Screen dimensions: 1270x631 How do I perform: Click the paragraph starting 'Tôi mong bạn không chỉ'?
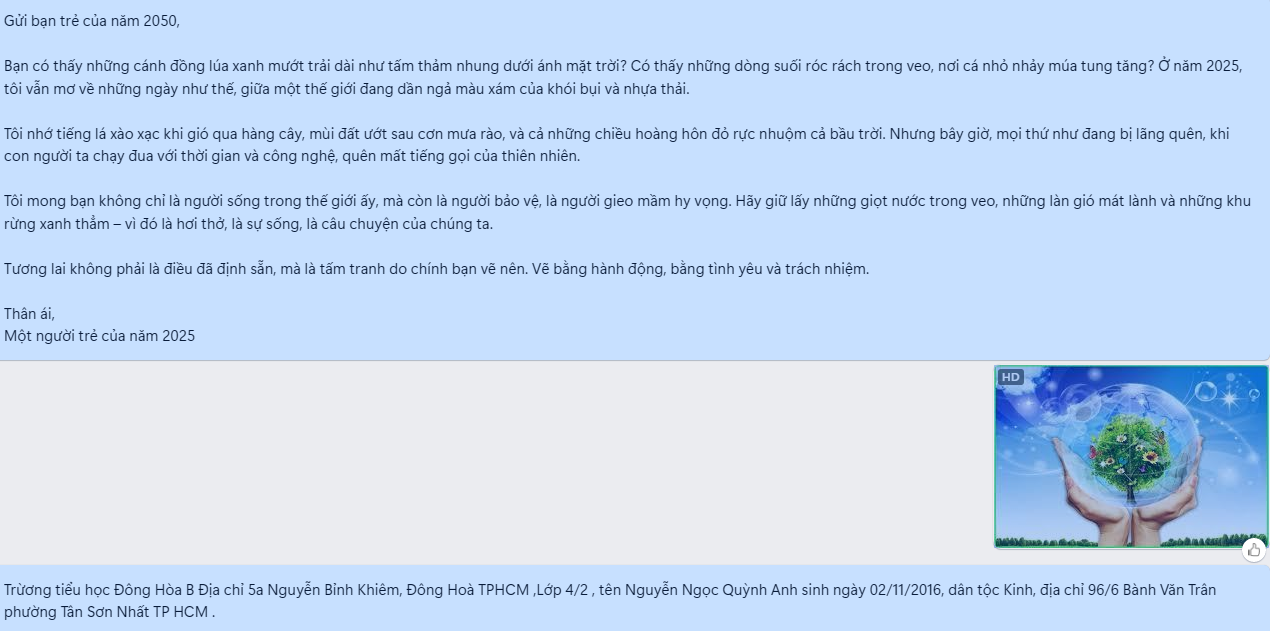[627, 212]
